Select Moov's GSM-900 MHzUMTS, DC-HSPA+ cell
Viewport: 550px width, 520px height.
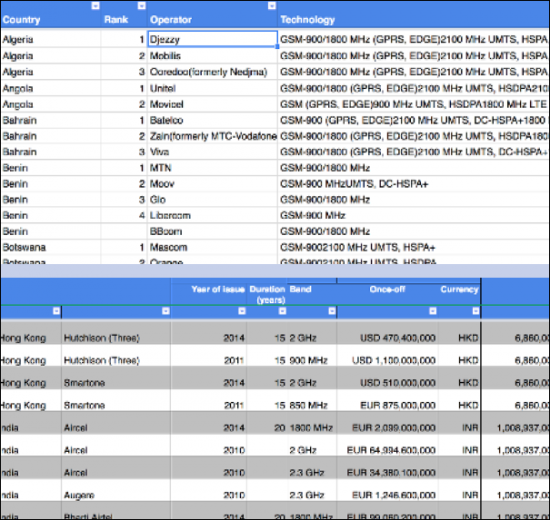click(x=414, y=184)
